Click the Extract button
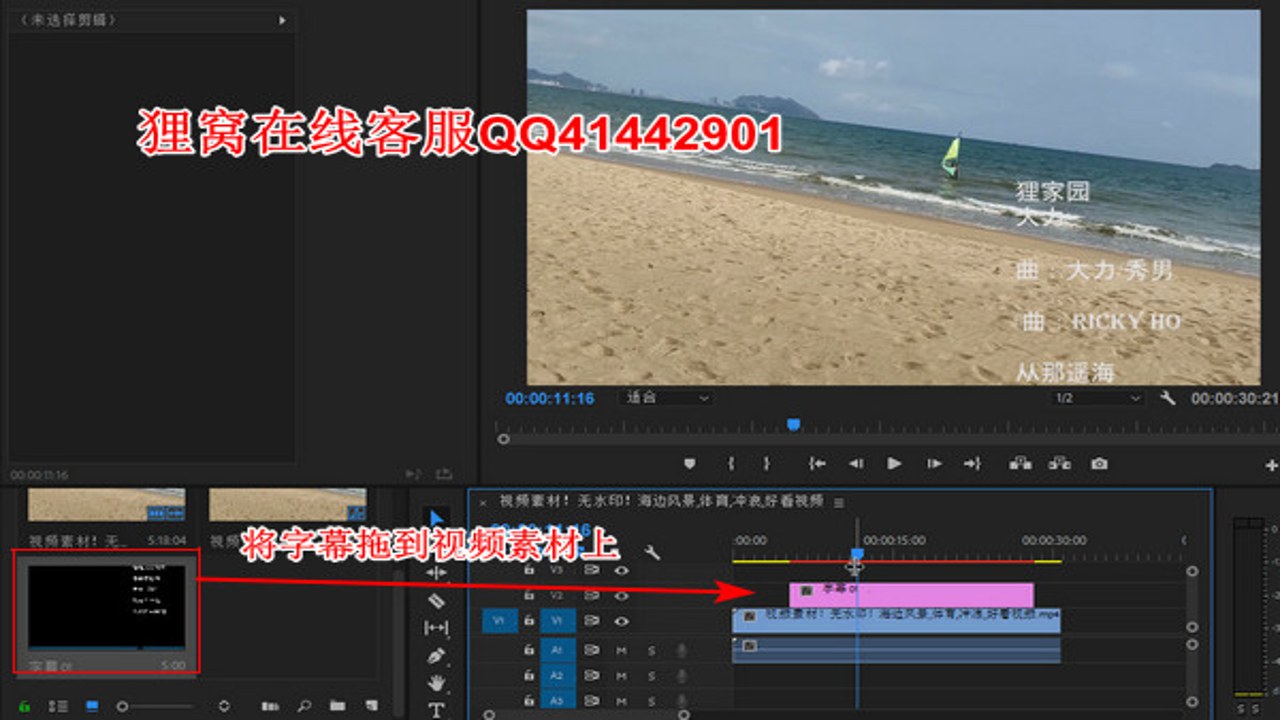Viewport: 1280px width, 720px height. [1060, 464]
